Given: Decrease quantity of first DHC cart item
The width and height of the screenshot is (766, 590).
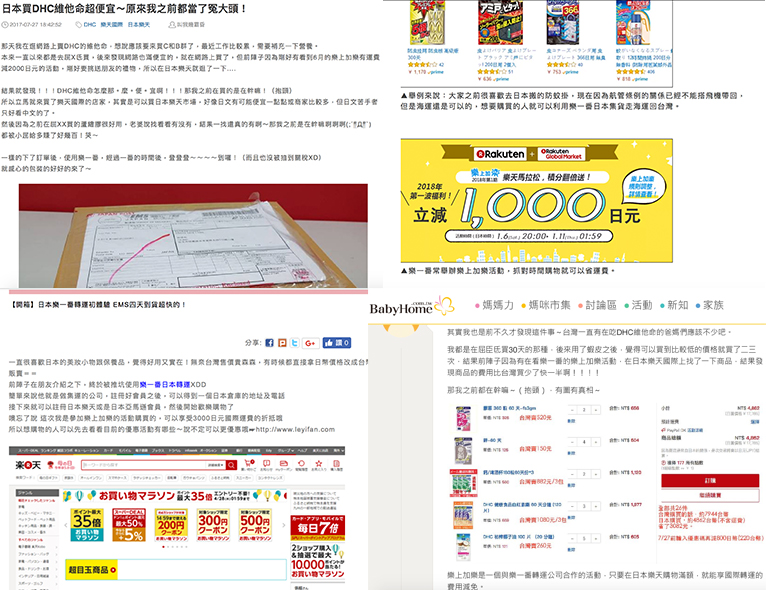Looking at the screenshot, I should [x=572, y=410].
